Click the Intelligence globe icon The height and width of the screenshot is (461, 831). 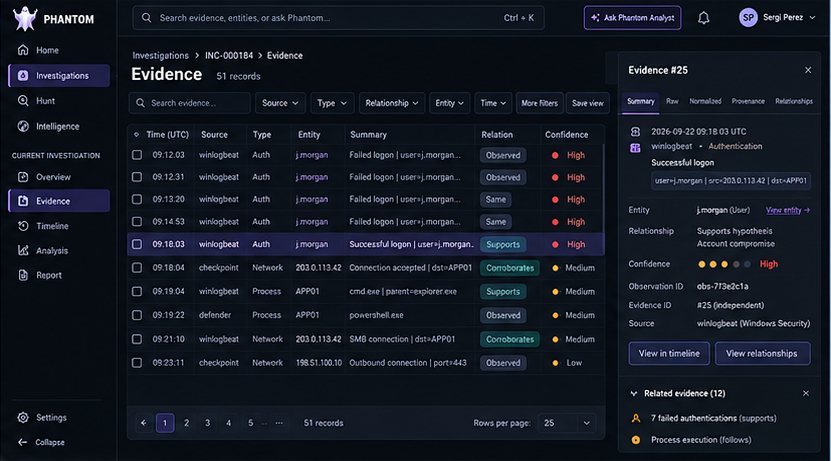tap(23, 126)
